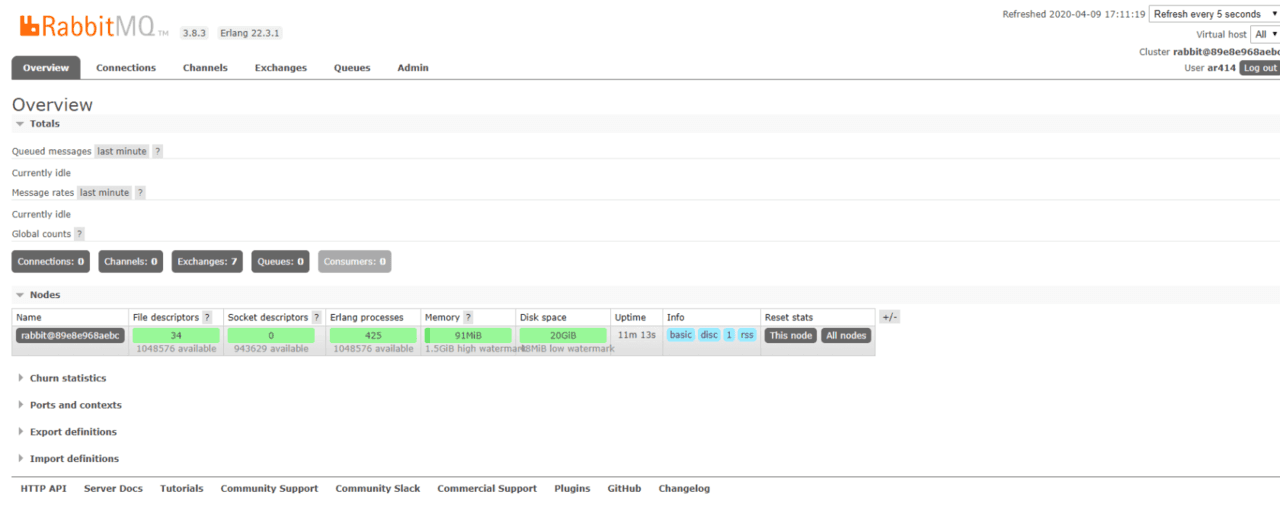Expand Churn statistics section
1280x507 pixels.
(x=67, y=378)
